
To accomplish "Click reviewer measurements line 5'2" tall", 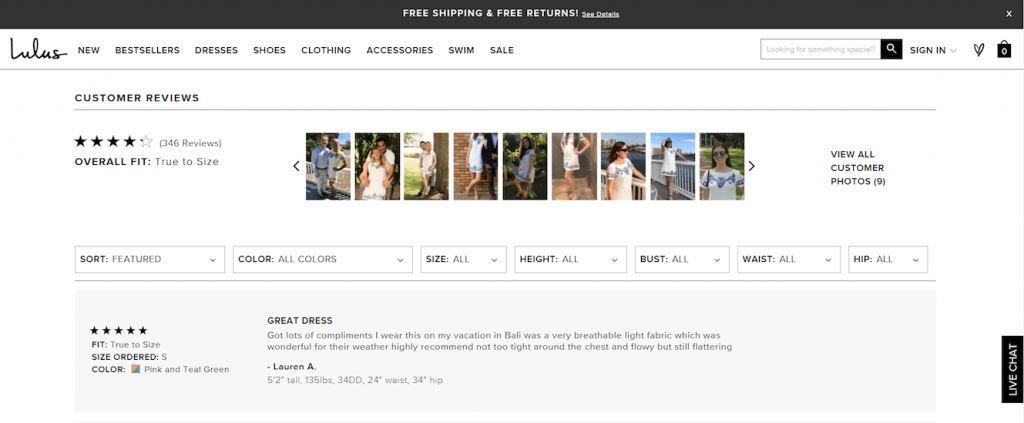I will pyautogui.click(x=355, y=379).
